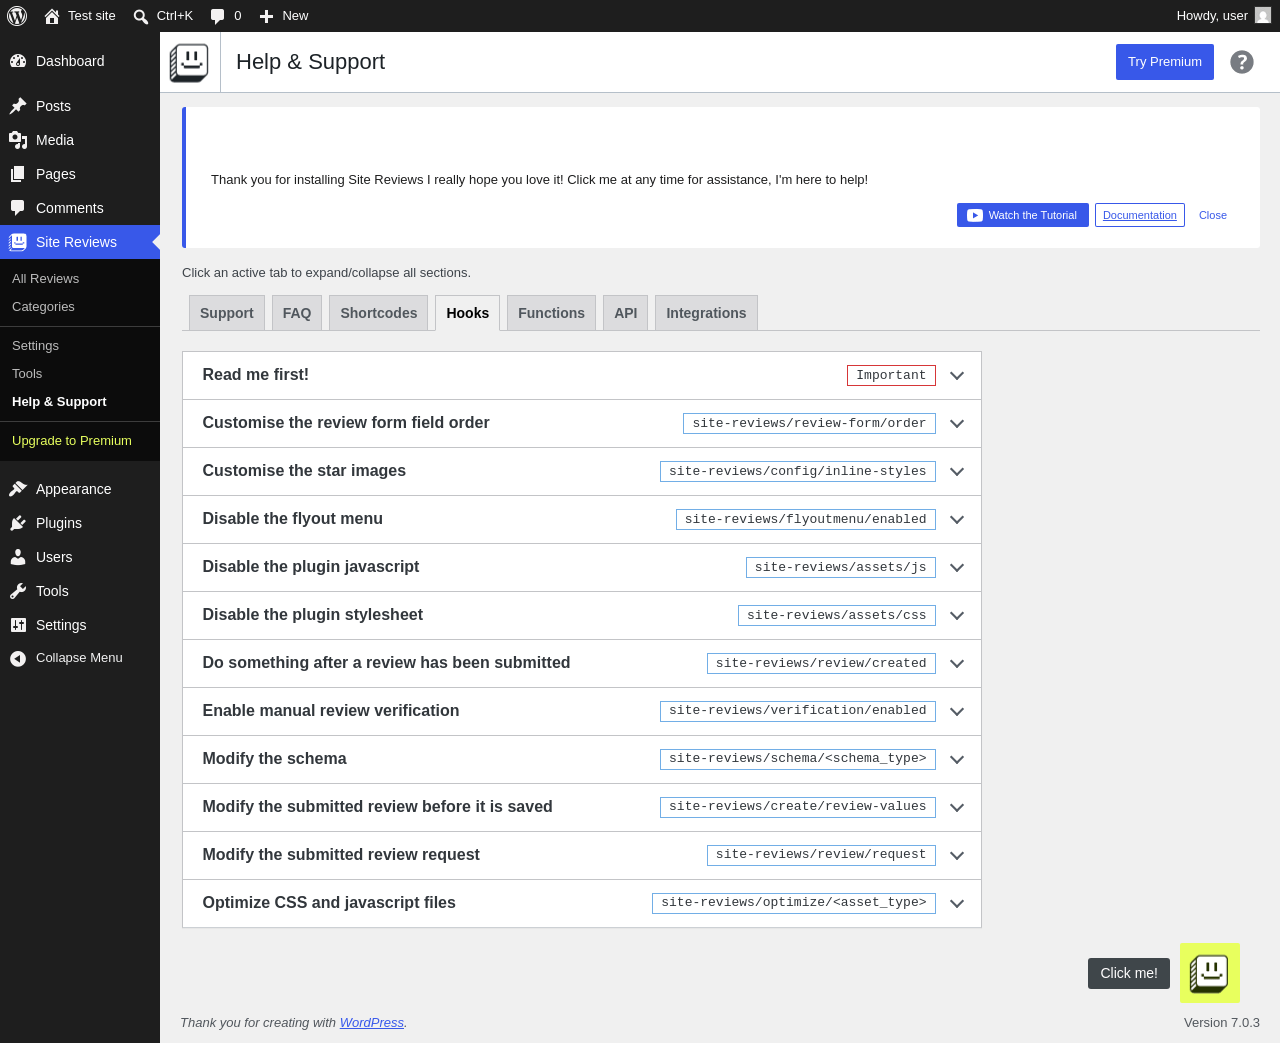The height and width of the screenshot is (1043, 1280).
Task: Expand 'Modify the submitted review request' section
Action: tap(582, 855)
